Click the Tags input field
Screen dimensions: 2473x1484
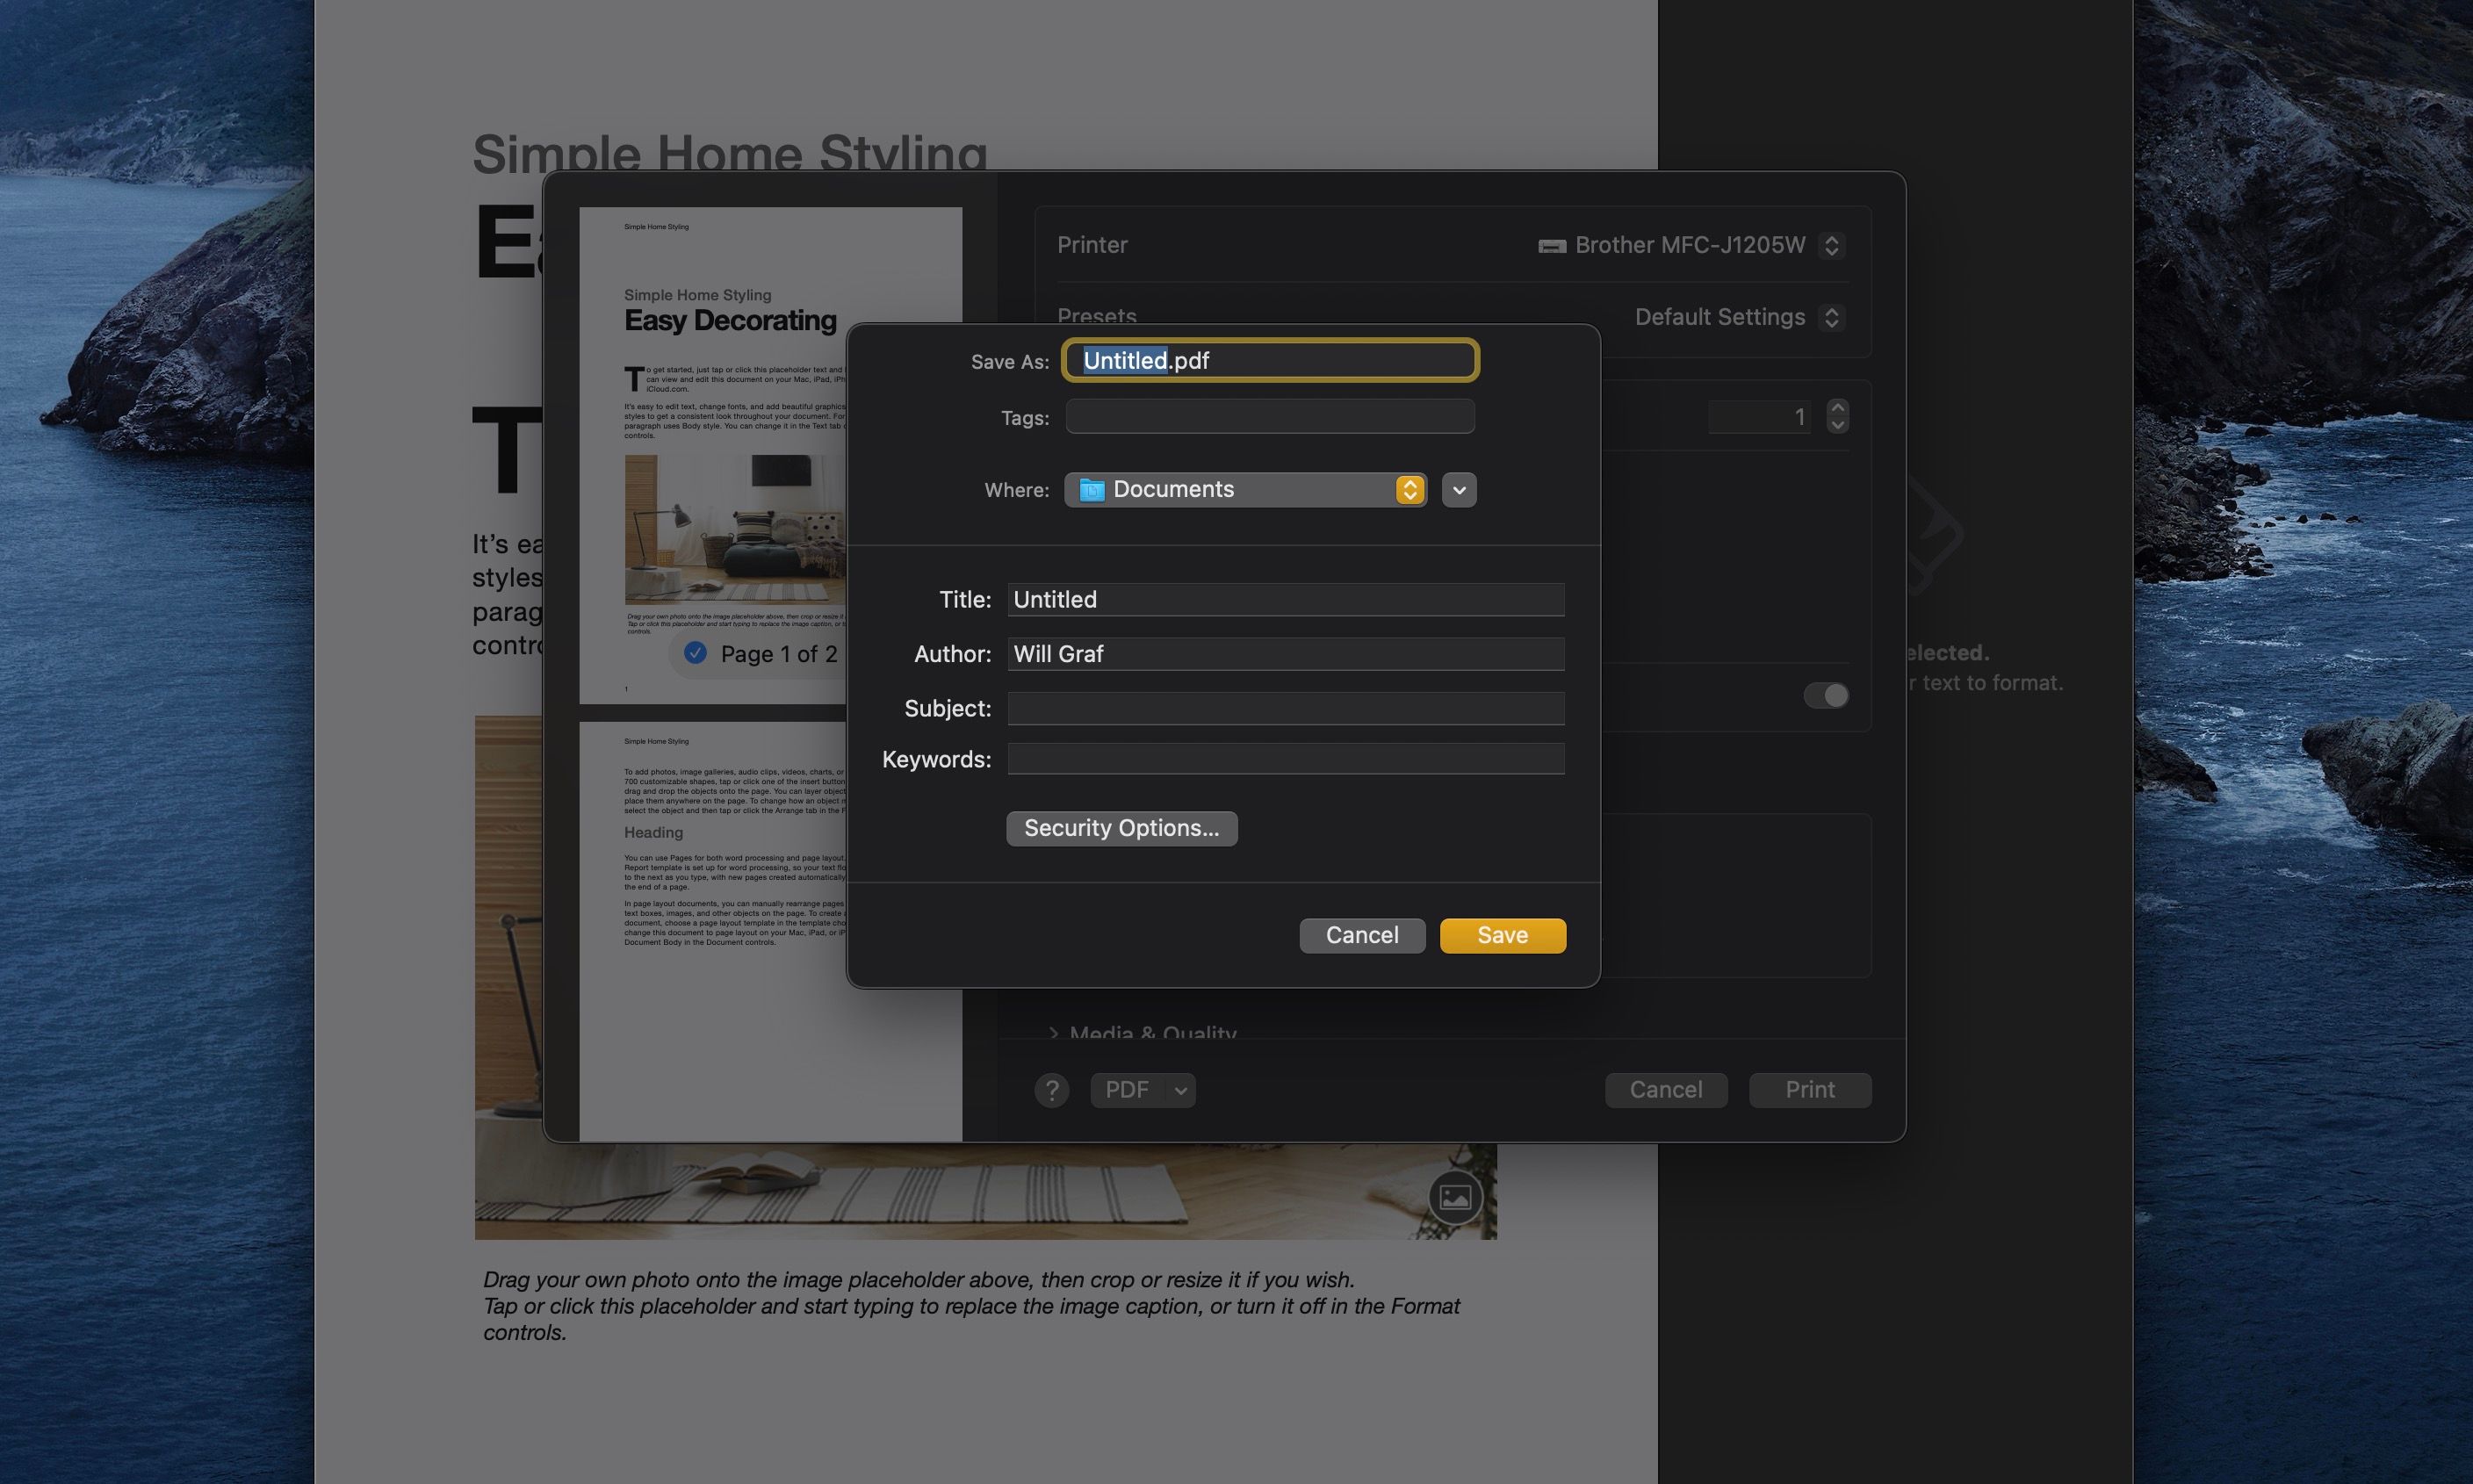[1270, 417]
